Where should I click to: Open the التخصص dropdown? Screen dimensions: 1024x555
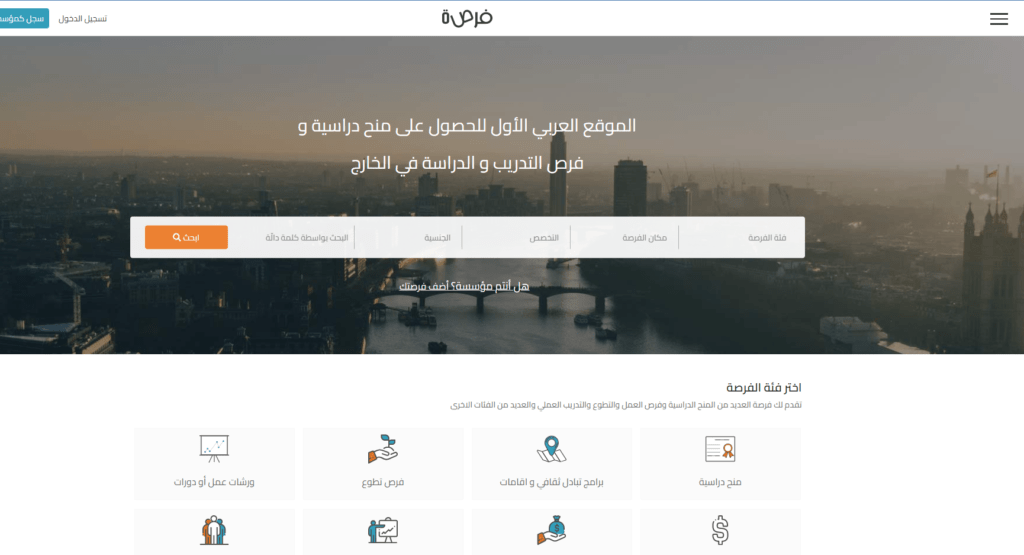click(x=517, y=238)
